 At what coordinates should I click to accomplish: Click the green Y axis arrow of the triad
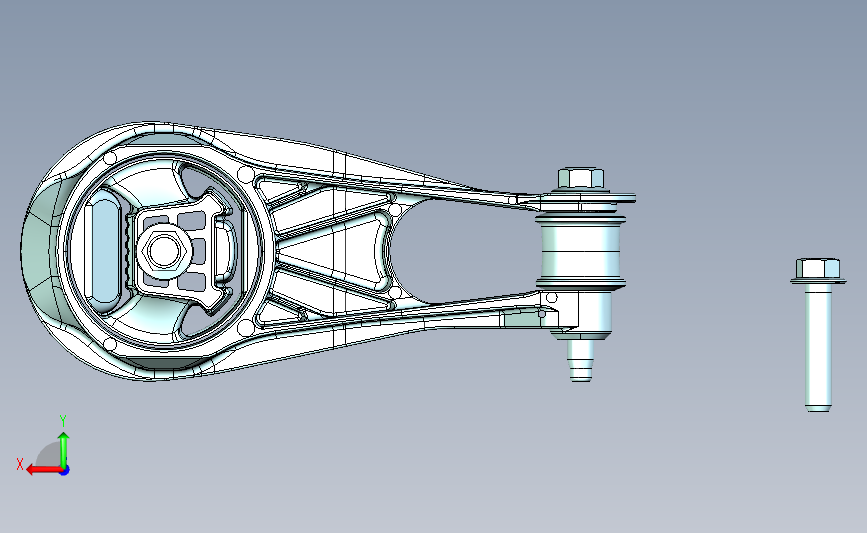64,449
